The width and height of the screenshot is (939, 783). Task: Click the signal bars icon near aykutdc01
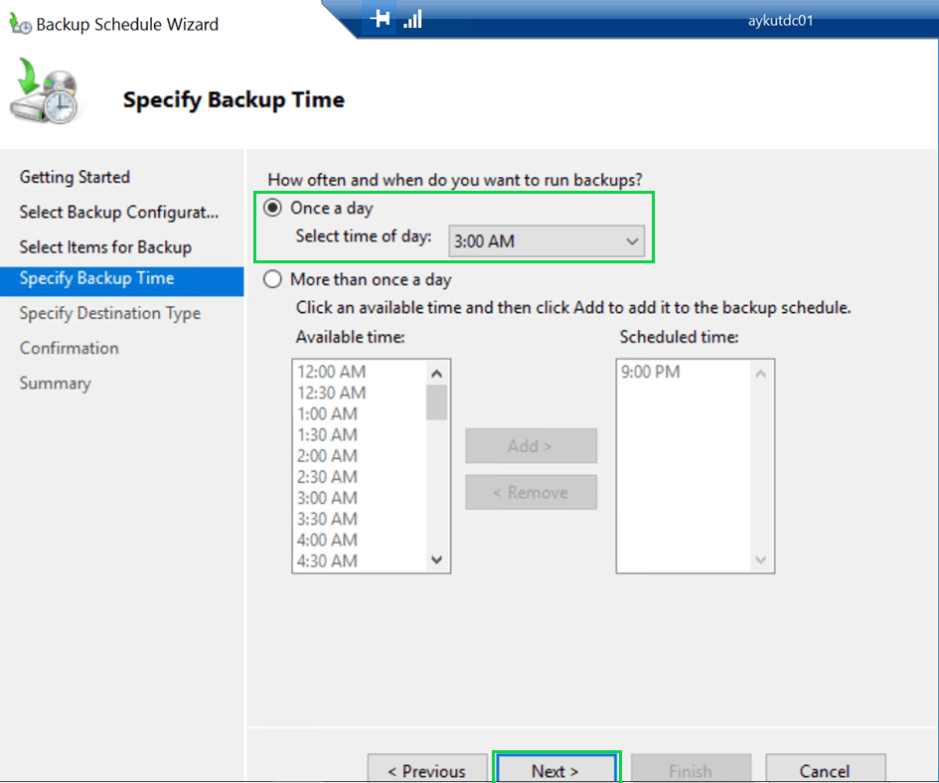[412, 17]
